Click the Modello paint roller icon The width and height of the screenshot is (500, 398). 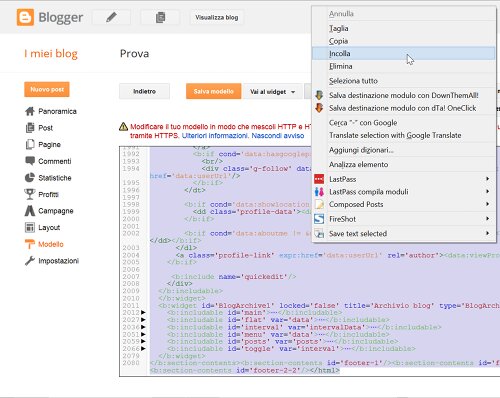pyautogui.click(x=30, y=244)
